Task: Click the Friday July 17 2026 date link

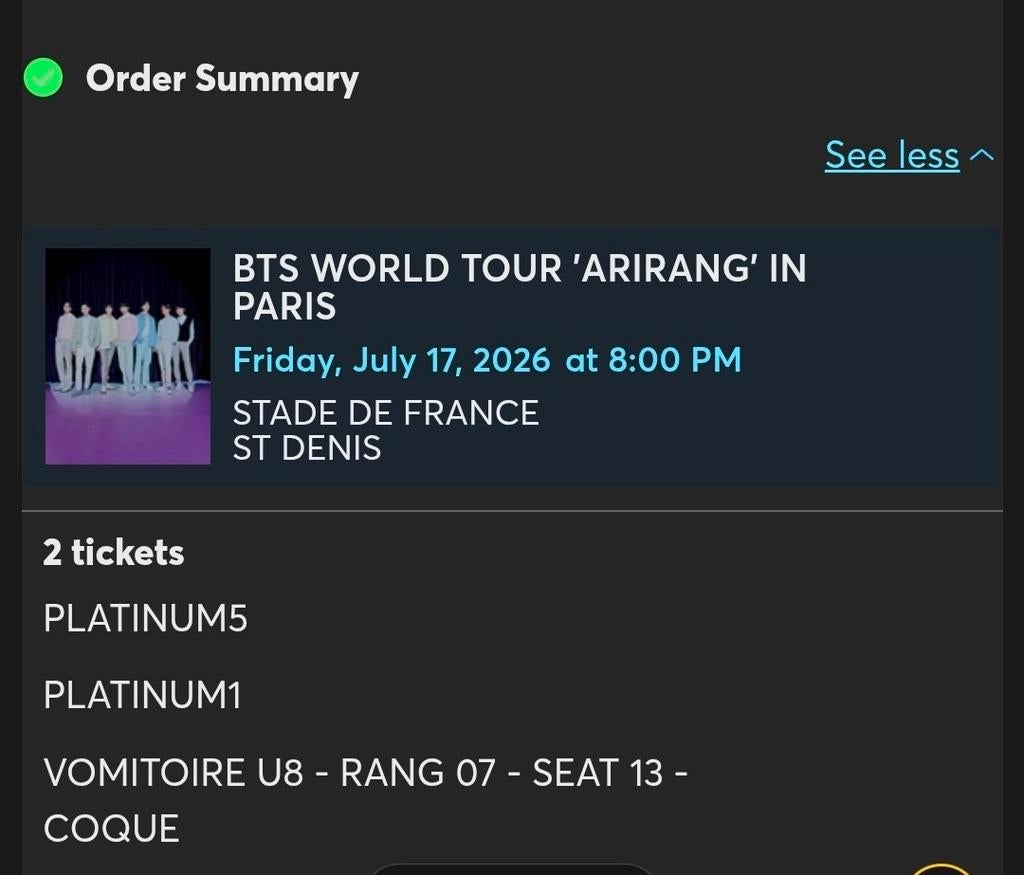Action: pos(390,360)
